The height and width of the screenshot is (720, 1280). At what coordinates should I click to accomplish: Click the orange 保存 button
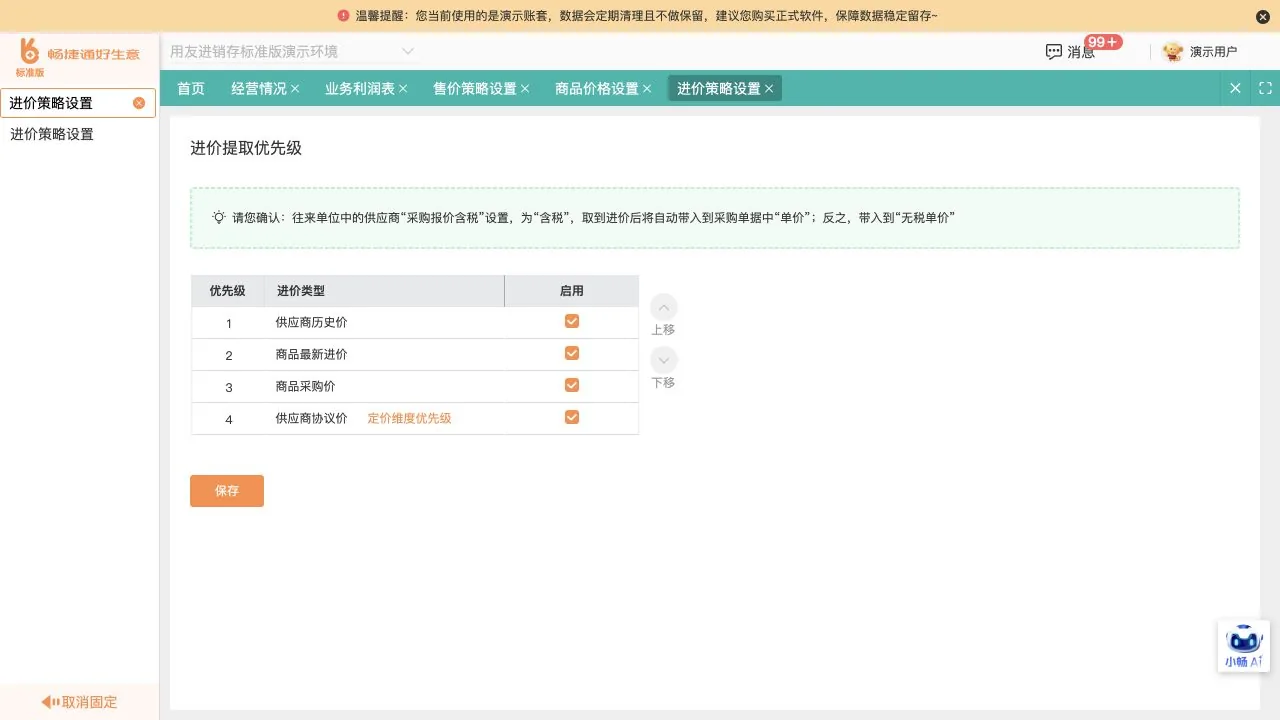(227, 491)
